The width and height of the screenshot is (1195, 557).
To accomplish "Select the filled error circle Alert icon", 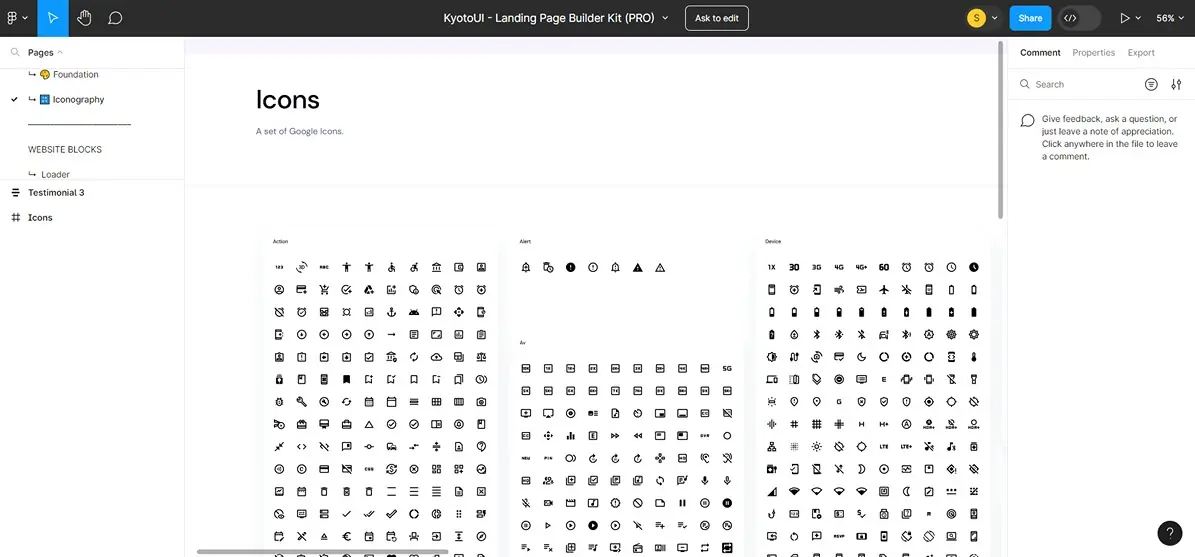I will pyautogui.click(x=570, y=267).
